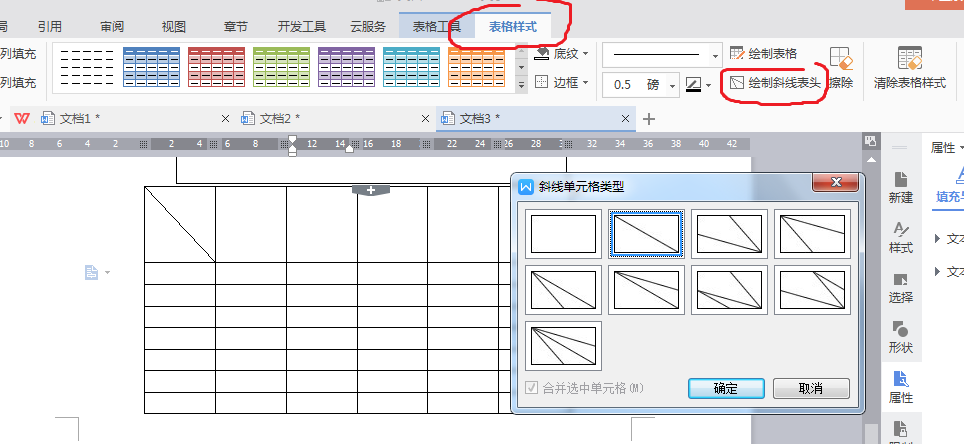Open the navigation icon dropdown arrow
964x444 pixels.
point(108,272)
